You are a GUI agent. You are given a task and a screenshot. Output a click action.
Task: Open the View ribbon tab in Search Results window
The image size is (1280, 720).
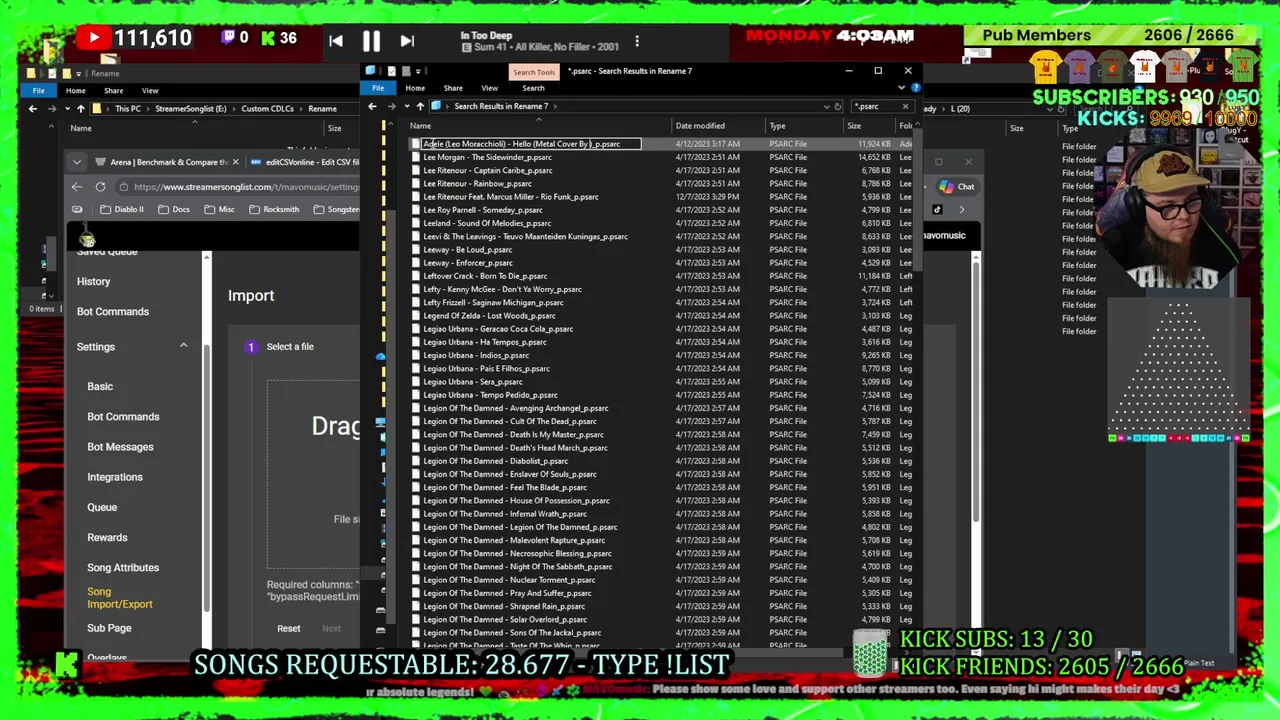(x=489, y=88)
